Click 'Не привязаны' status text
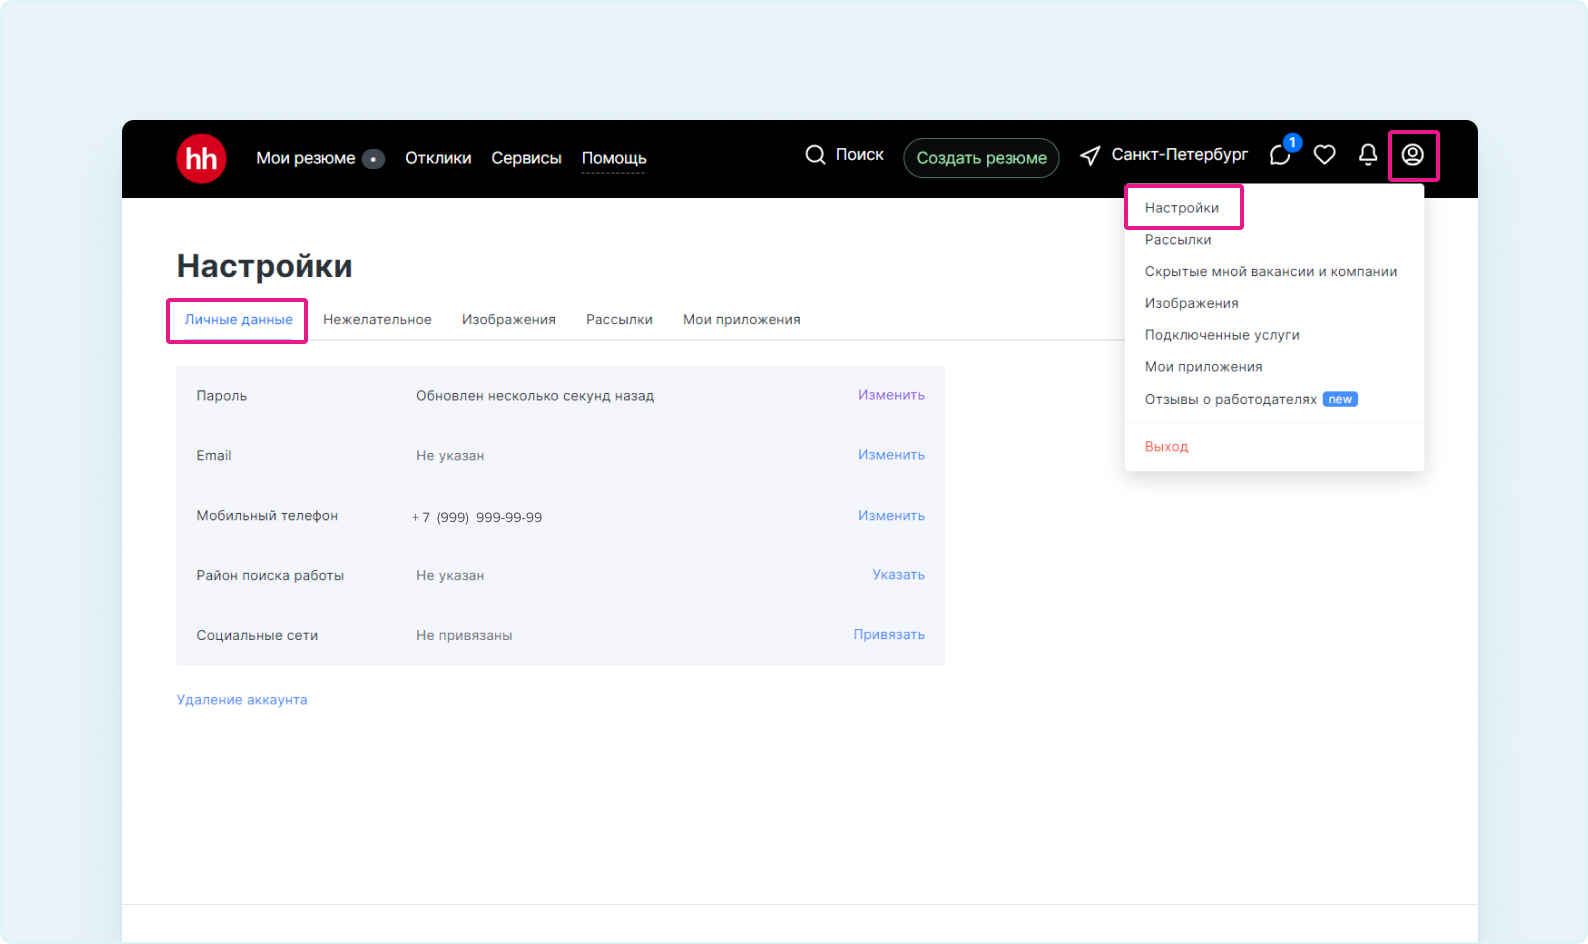 point(464,636)
